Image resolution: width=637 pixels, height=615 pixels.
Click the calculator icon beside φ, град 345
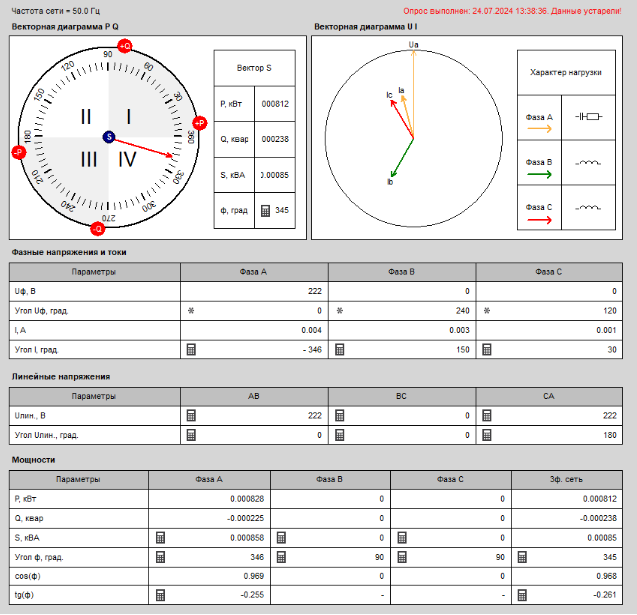pos(265,210)
